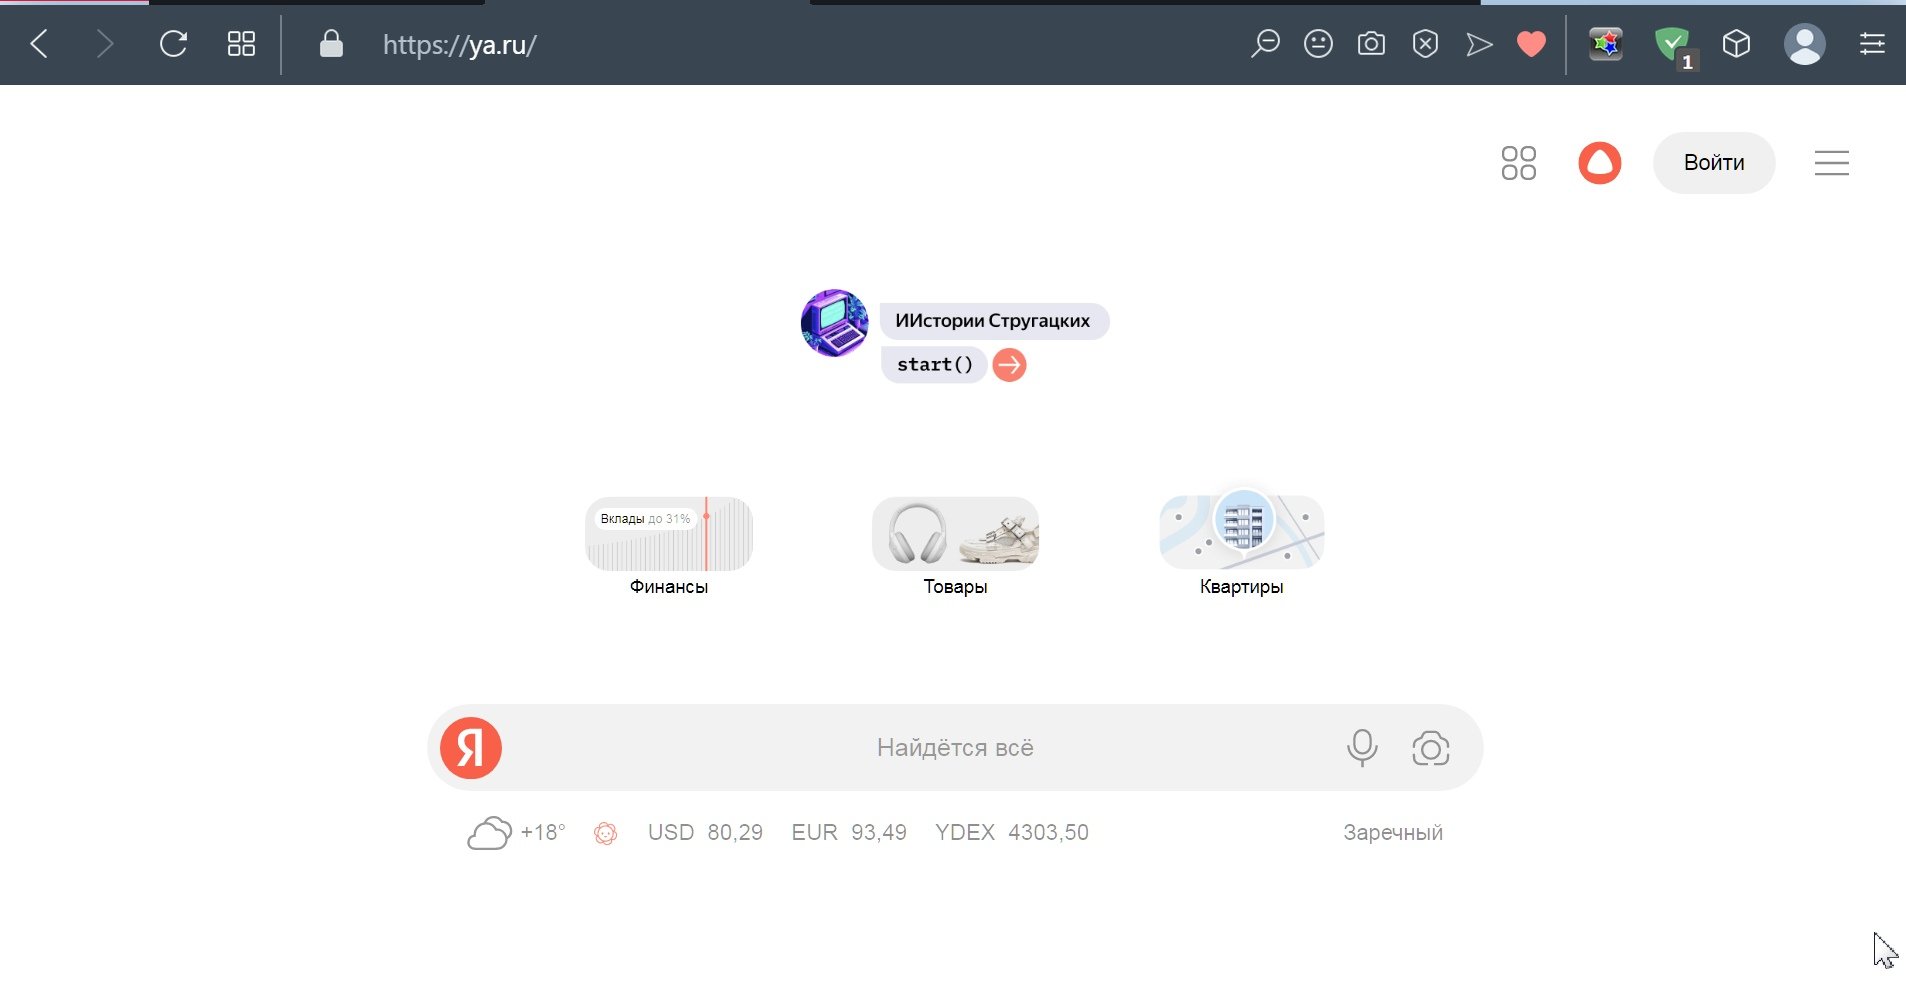Start voice search with the microphone icon
The height and width of the screenshot is (993, 1906).
click(x=1362, y=747)
